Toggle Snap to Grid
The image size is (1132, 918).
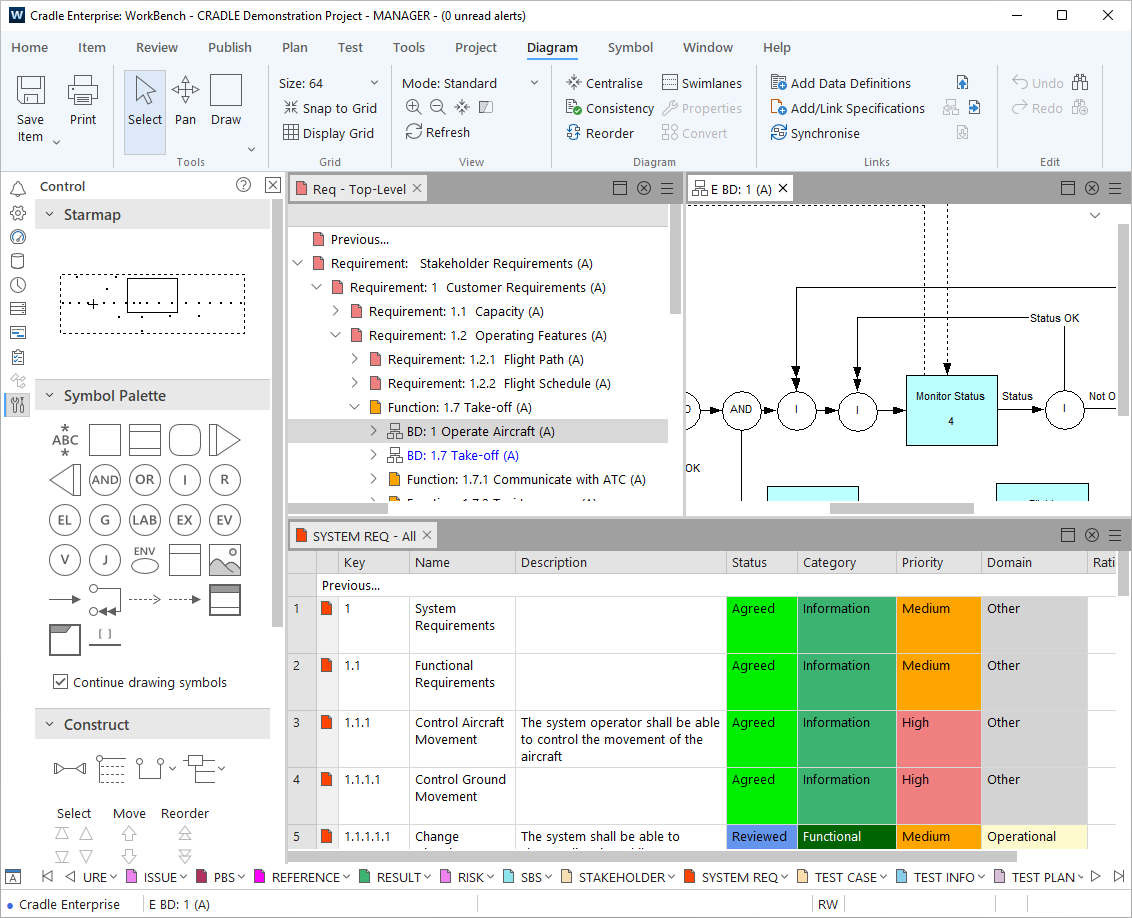tap(330, 108)
